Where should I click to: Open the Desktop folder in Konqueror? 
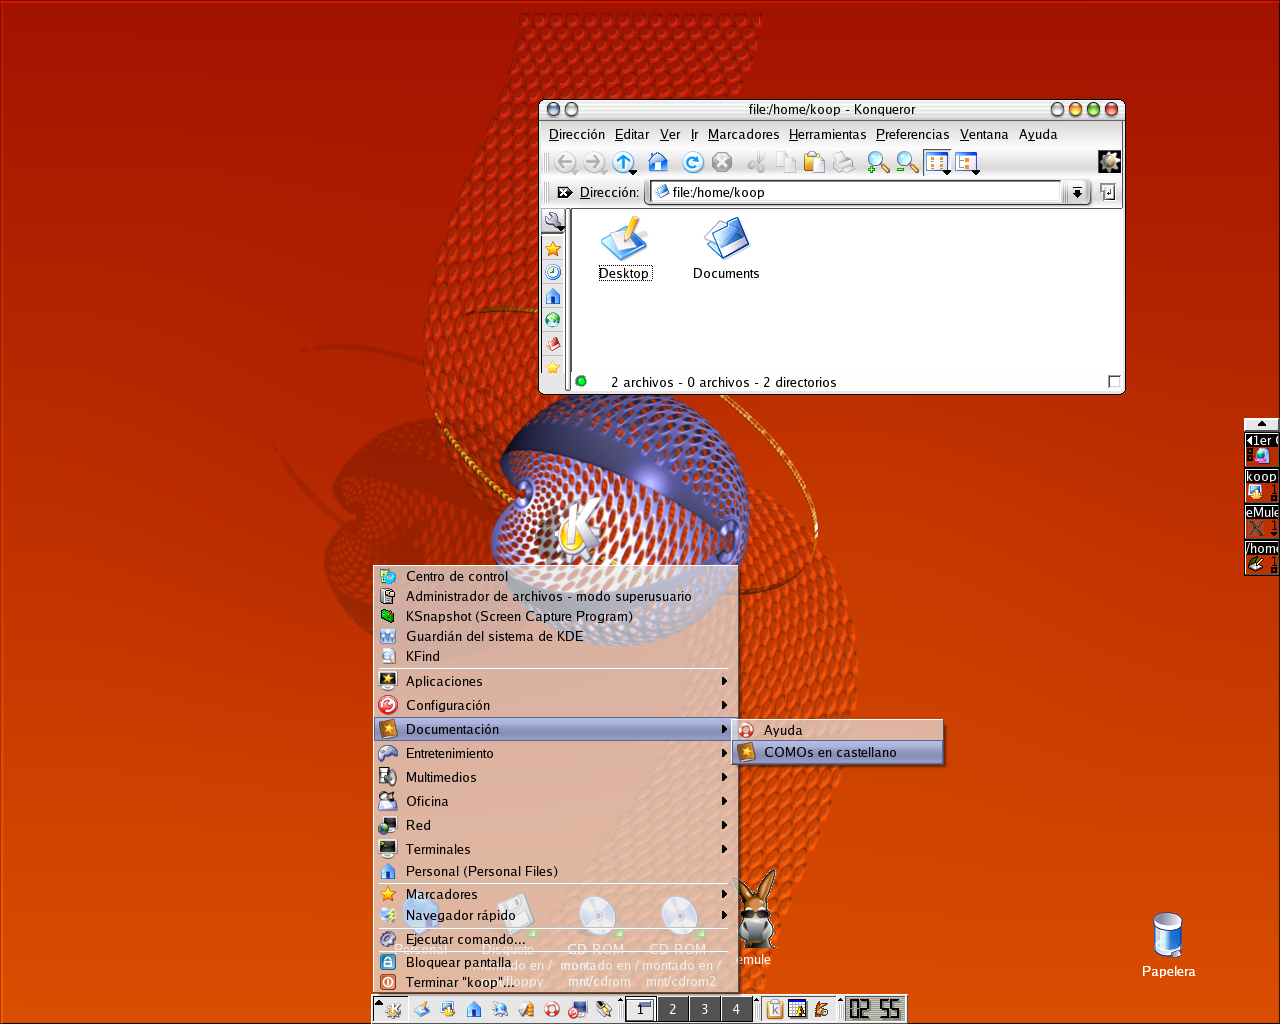(x=625, y=248)
